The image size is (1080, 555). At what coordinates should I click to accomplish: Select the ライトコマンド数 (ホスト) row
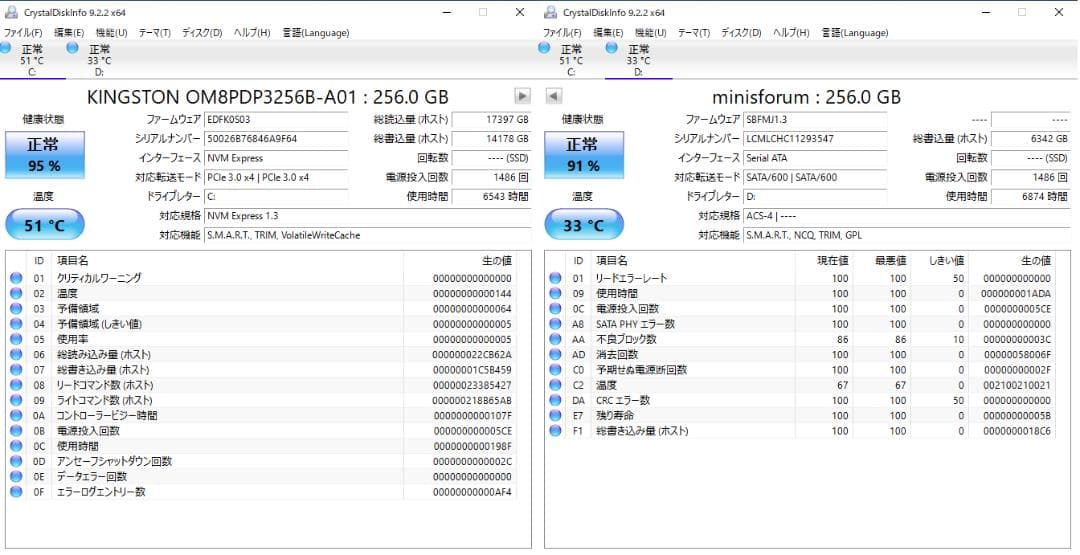[262, 400]
